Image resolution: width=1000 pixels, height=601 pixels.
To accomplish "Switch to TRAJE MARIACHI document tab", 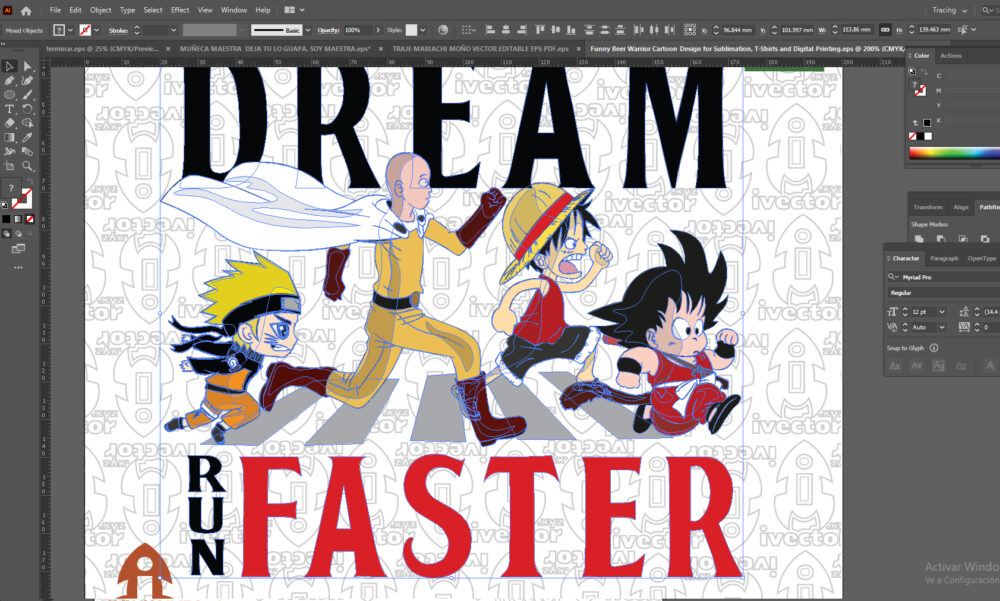I will 480,48.
